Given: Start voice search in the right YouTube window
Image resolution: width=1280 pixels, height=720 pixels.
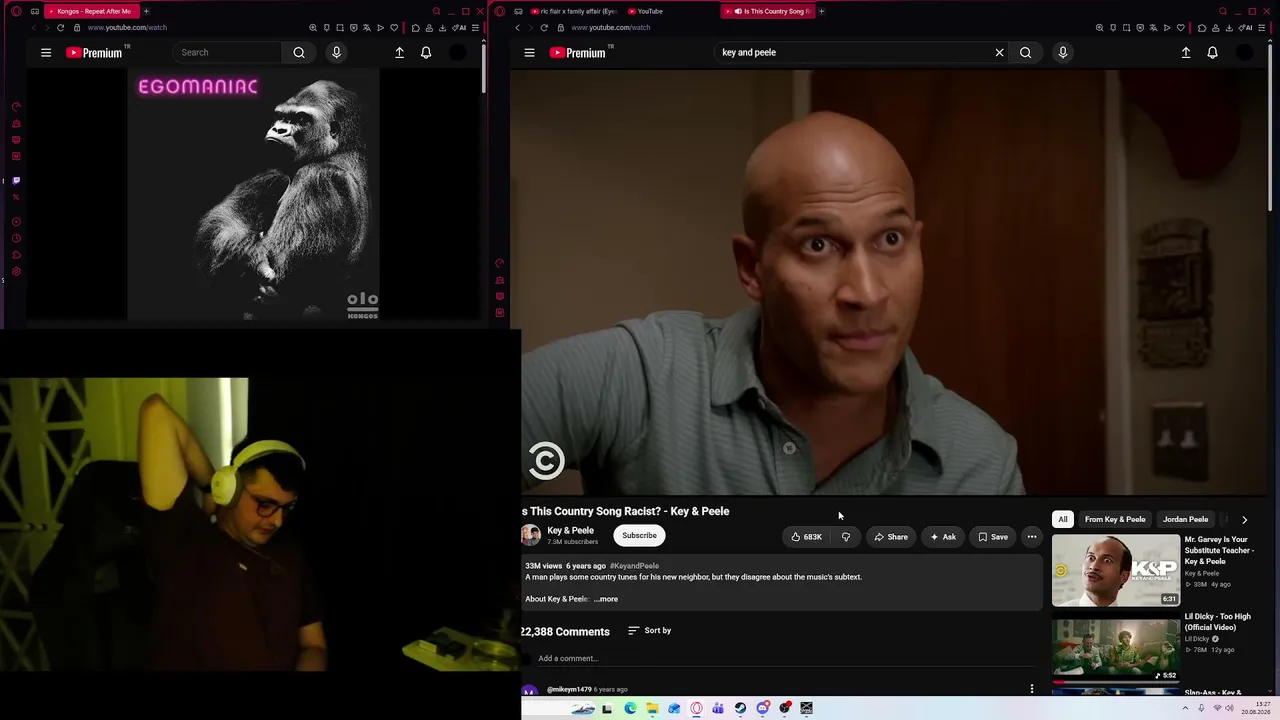Looking at the screenshot, I should 1062,52.
